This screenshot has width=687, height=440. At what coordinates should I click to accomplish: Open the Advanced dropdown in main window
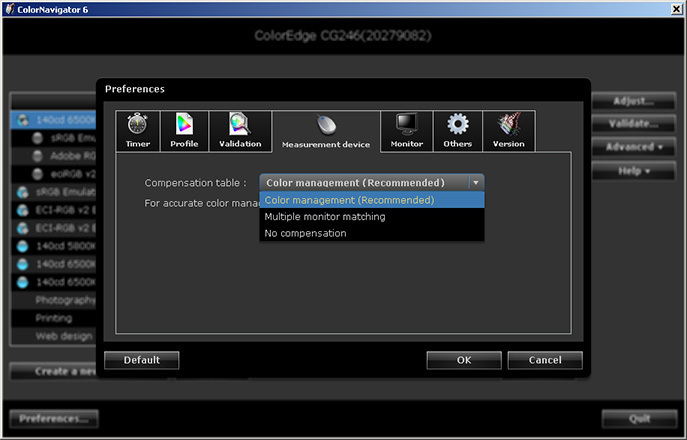pos(634,147)
